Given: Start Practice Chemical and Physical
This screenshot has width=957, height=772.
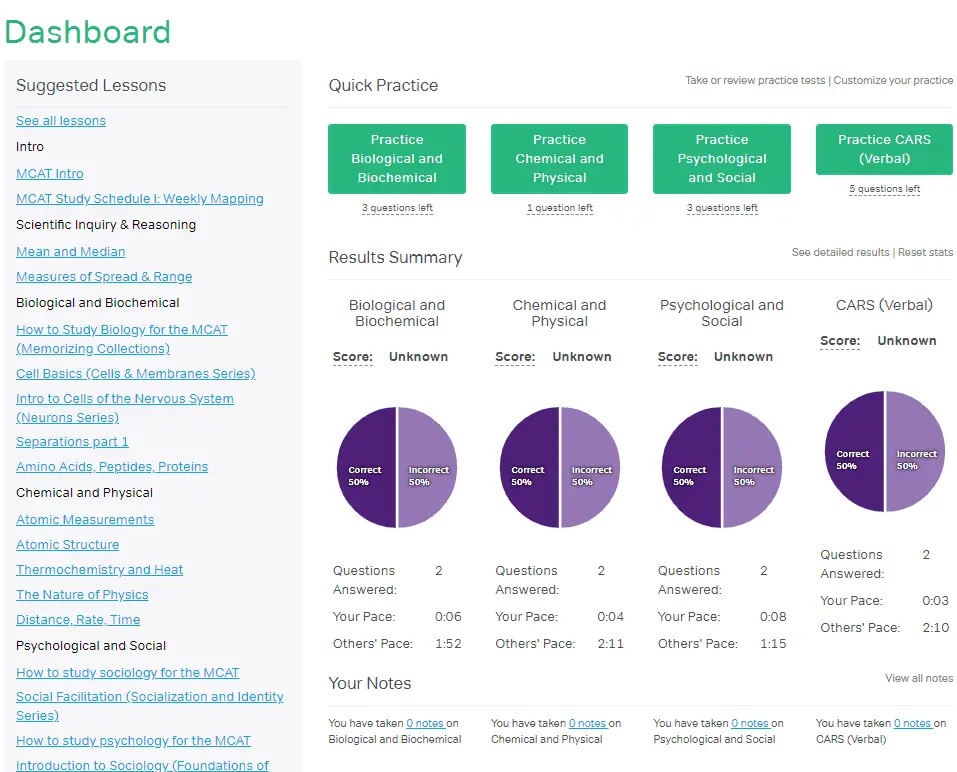Looking at the screenshot, I should (x=559, y=159).
